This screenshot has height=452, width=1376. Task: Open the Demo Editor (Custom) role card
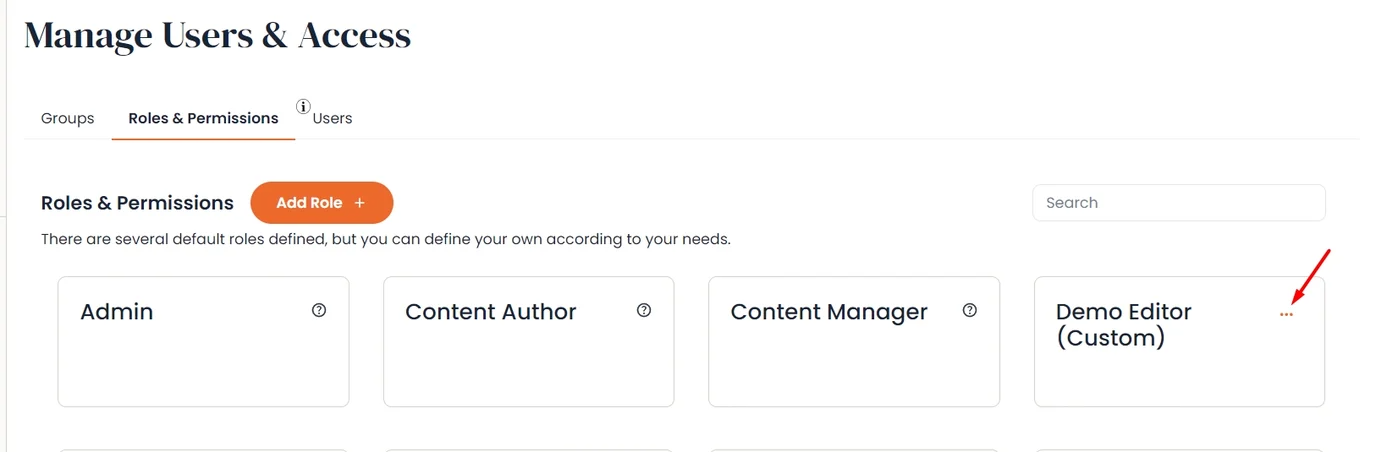(x=1179, y=342)
